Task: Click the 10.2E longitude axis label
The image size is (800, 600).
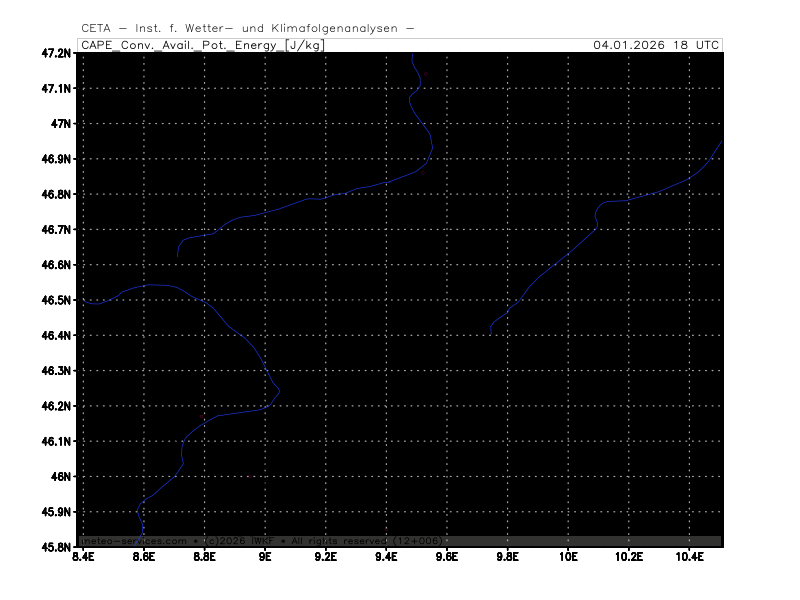Action: [628, 557]
